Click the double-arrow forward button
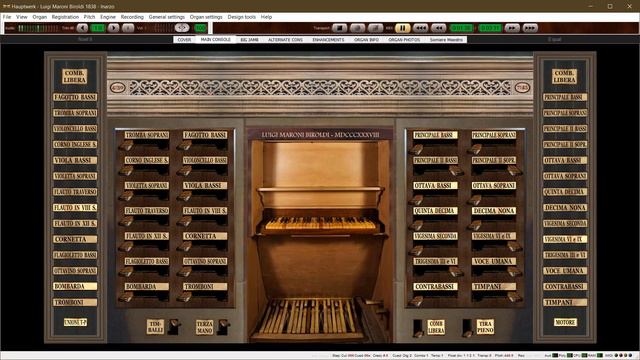This screenshot has height=360, width=640. click(x=512, y=28)
